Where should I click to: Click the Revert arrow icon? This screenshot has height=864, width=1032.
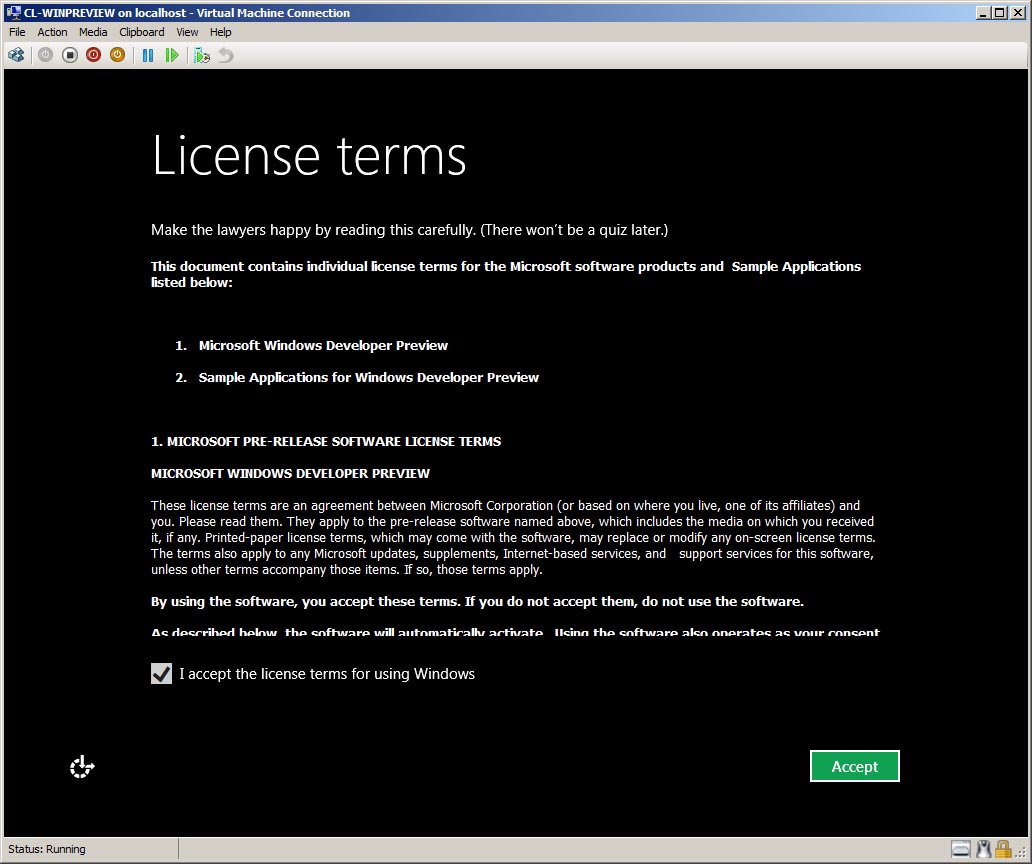(226, 55)
